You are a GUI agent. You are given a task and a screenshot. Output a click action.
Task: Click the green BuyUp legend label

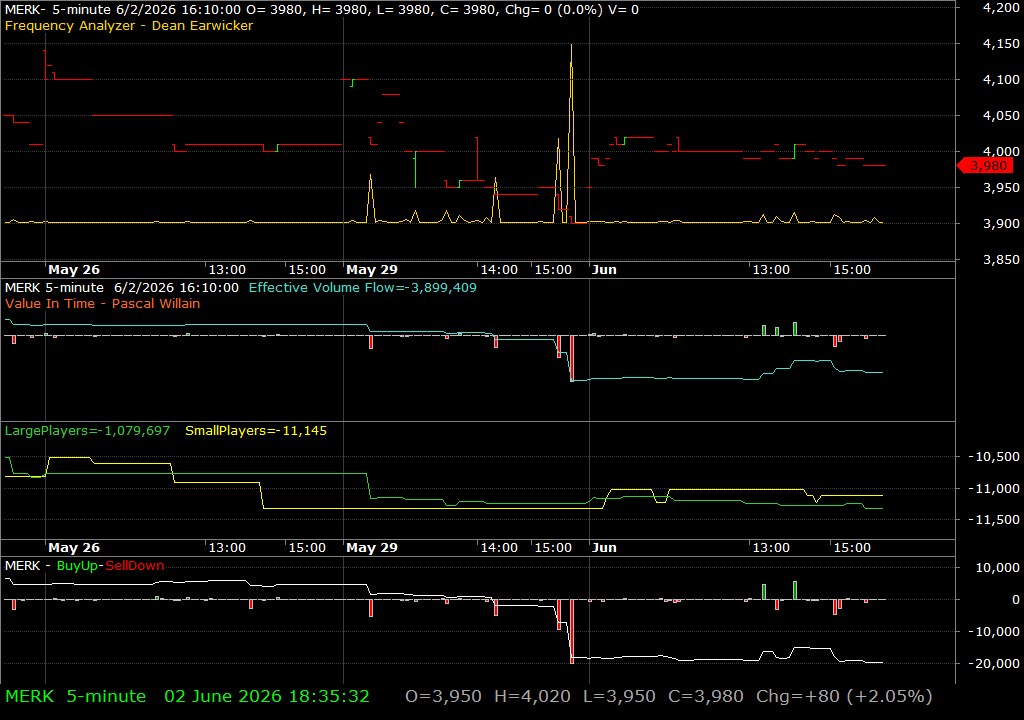pyautogui.click(x=77, y=566)
